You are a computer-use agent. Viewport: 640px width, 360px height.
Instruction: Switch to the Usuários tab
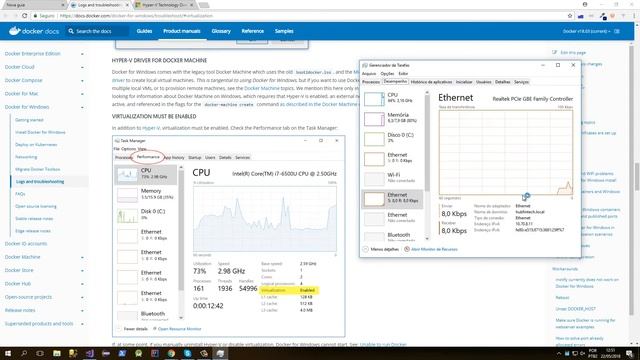[484, 82]
